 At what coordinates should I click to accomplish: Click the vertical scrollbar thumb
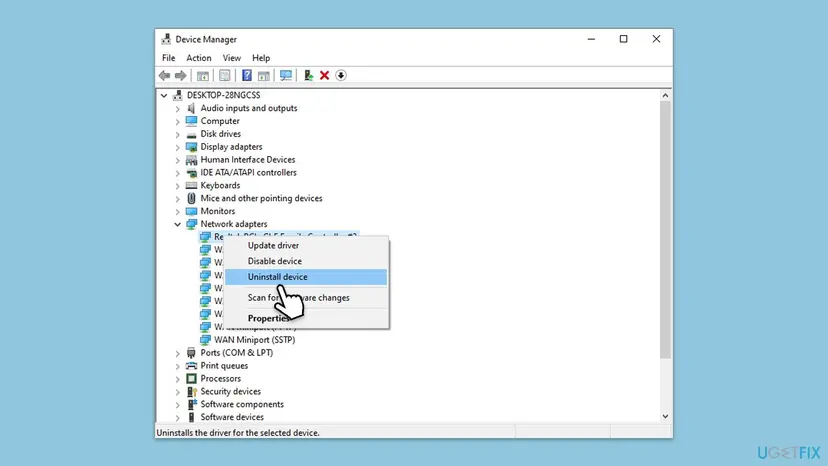point(665,230)
